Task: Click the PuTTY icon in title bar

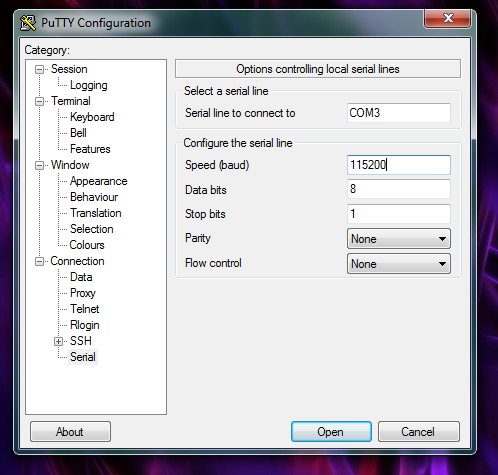Action: (x=28, y=23)
